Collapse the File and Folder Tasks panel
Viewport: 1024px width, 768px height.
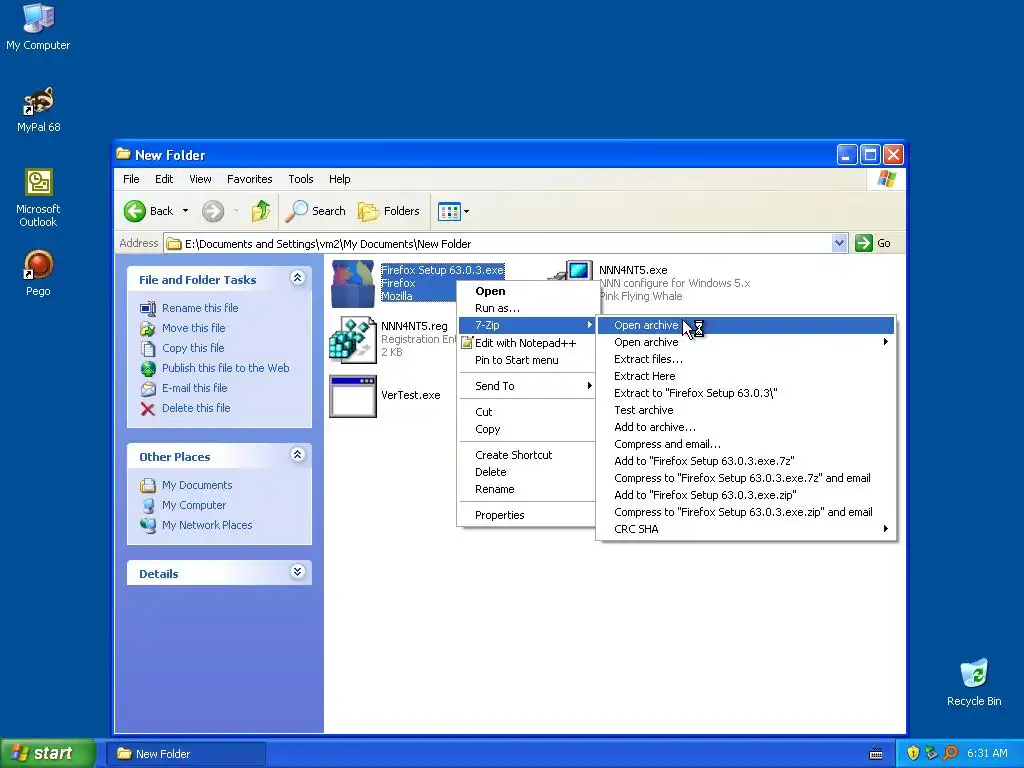click(x=297, y=278)
